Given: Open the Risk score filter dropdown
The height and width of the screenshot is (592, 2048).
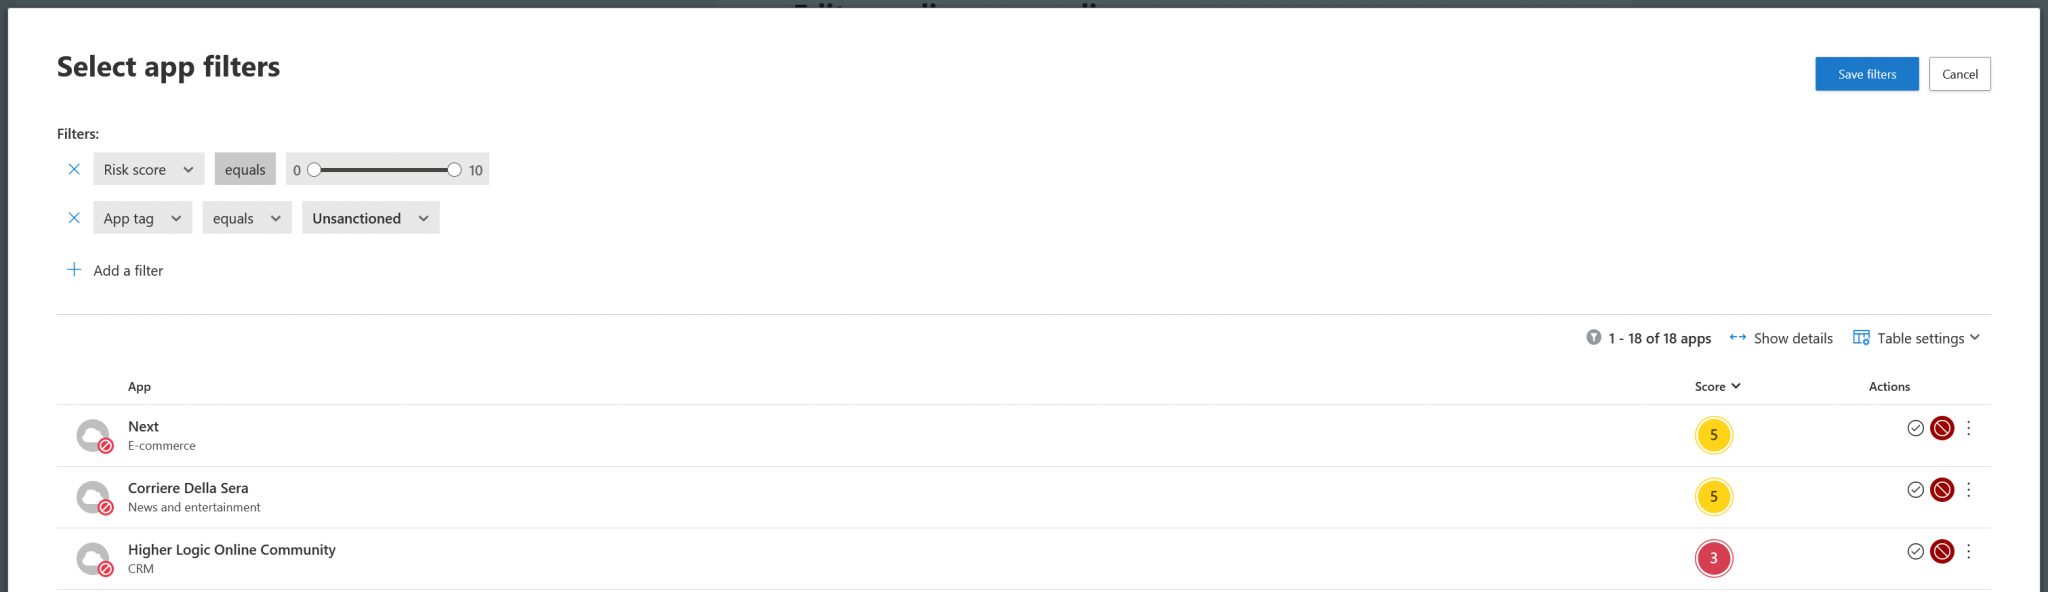Looking at the screenshot, I should pyautogui.click(x=148, y=169).
